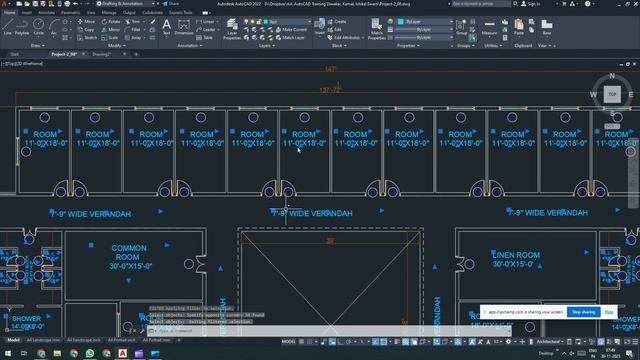Click the Create block tool
The image size is (640, 360).
337,22
